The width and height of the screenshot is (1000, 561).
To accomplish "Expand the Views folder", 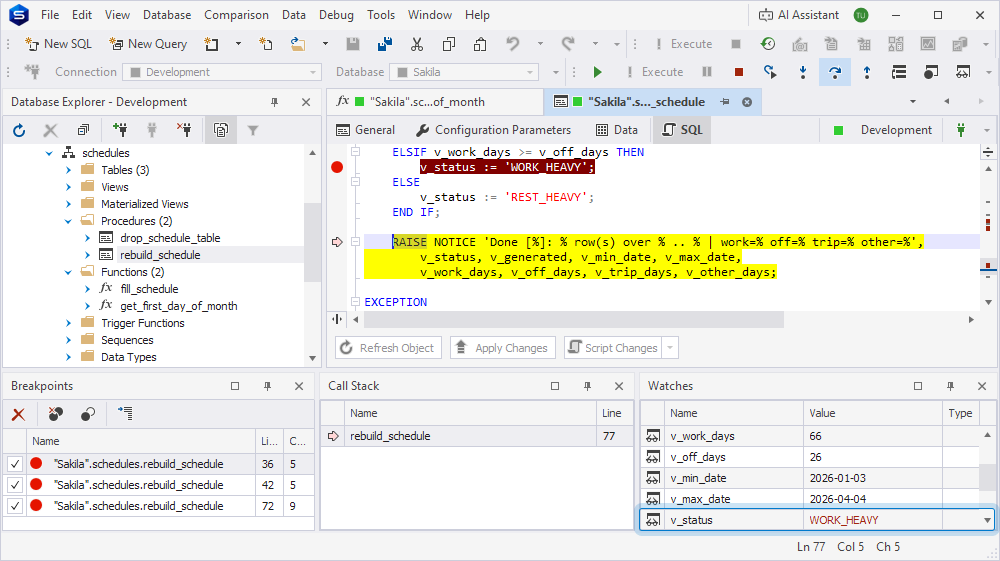I will (68, 187).
